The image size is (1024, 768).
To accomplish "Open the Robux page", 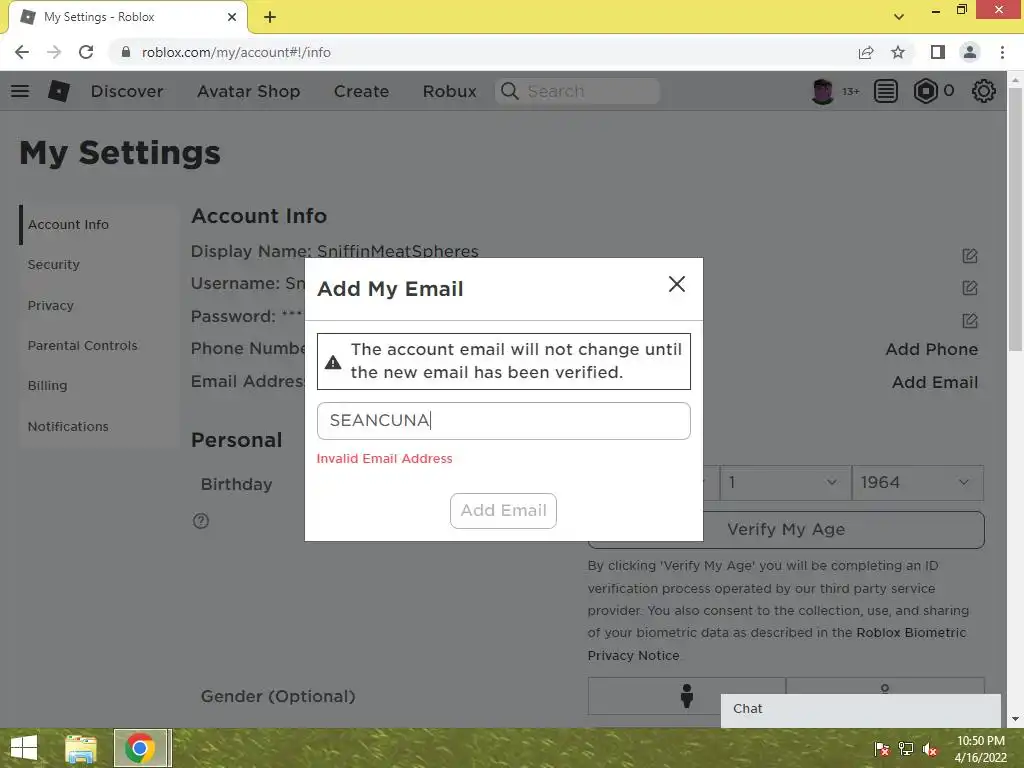I will (x=449, y=91).
